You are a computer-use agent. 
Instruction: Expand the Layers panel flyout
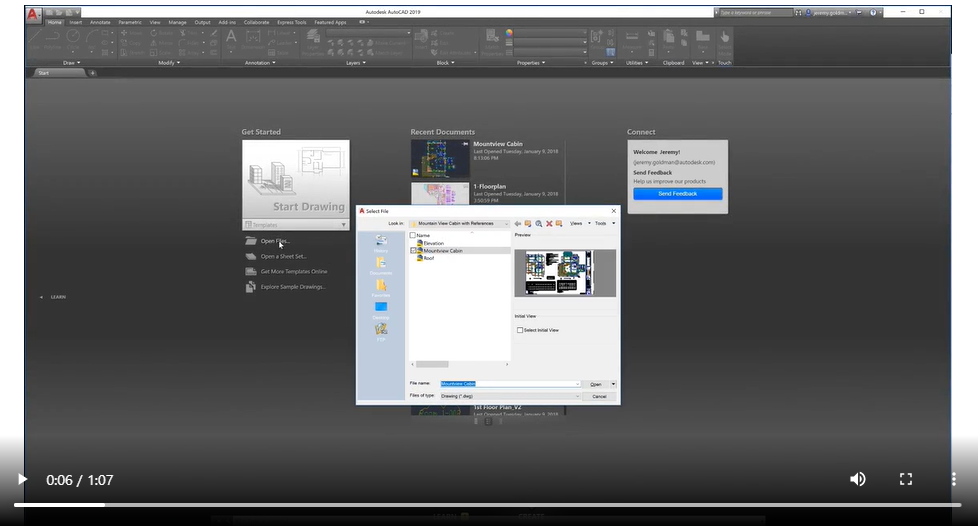coord(356,62)
